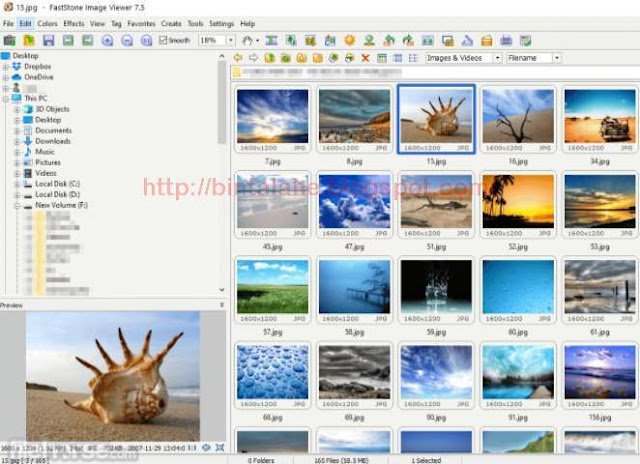Open the Colors menu
This screenshot has width=640, height=464.
(47, 24)
